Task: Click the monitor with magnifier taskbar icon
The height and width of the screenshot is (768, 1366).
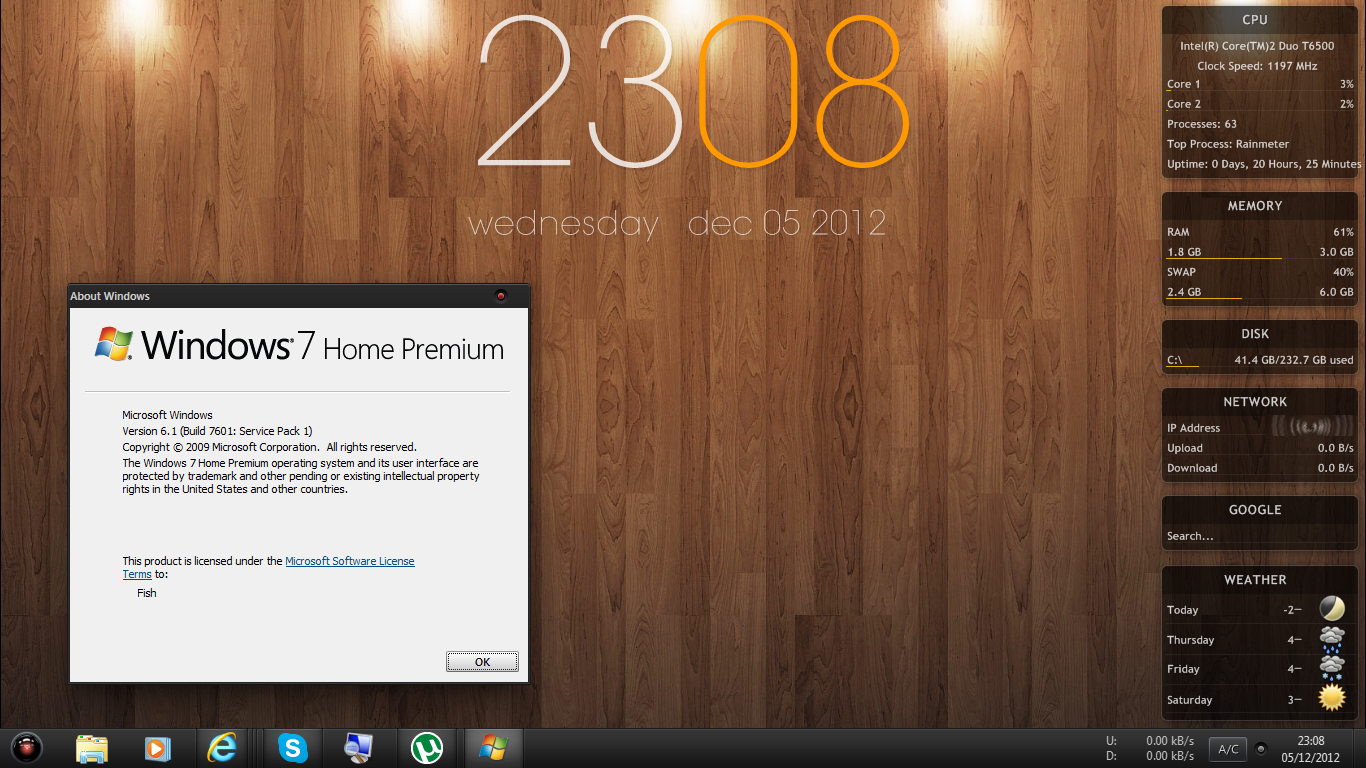Action: [x=357, y=748]
